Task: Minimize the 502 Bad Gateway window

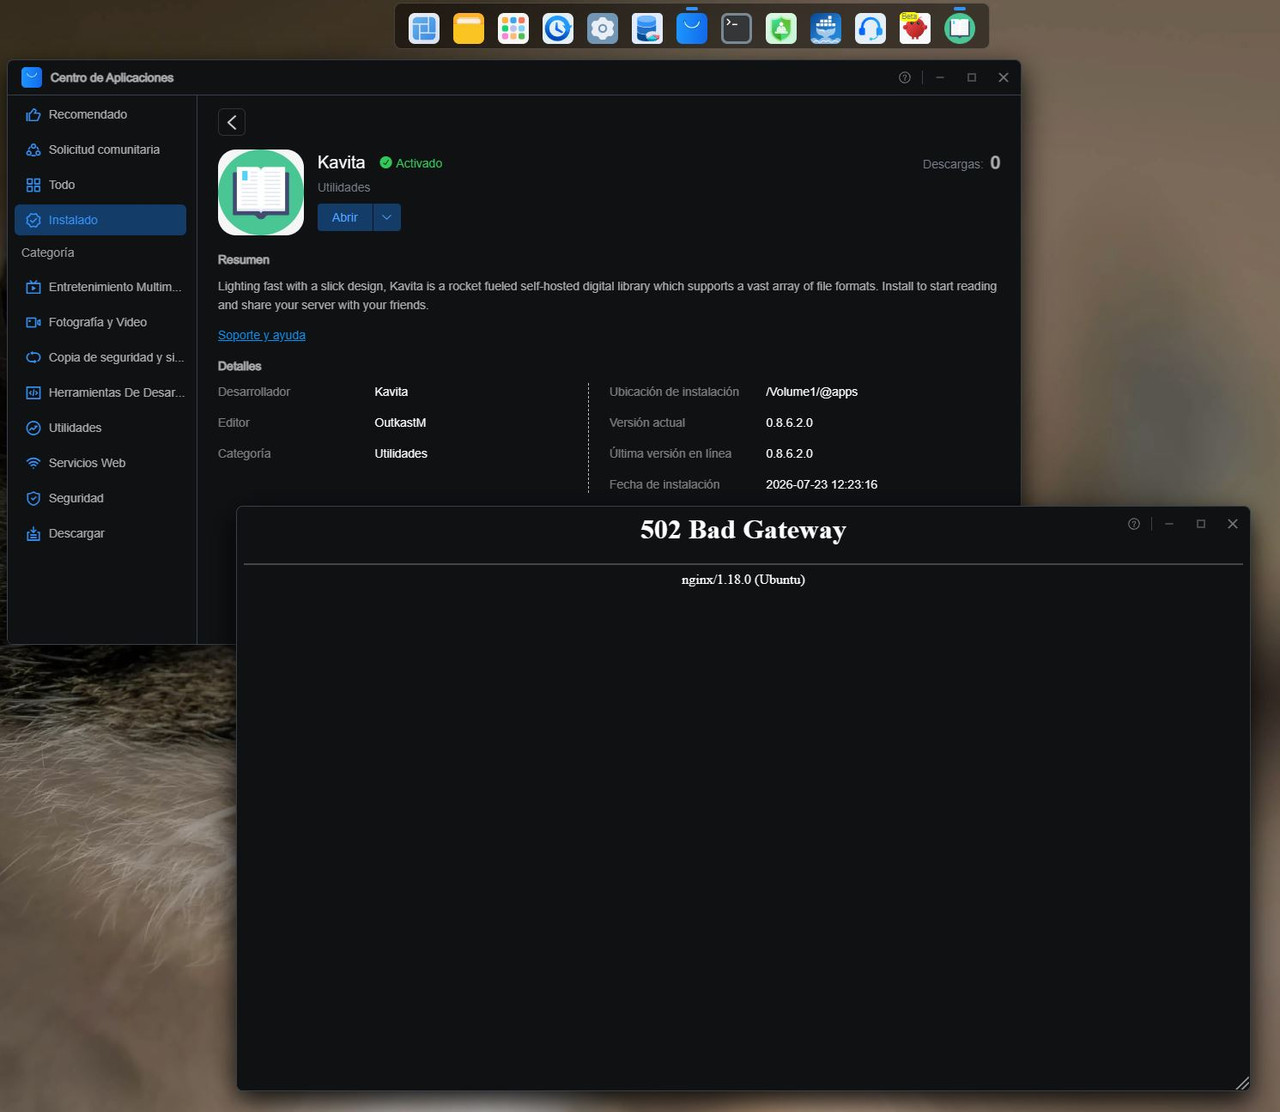Action: click(x=1169, y=524)
